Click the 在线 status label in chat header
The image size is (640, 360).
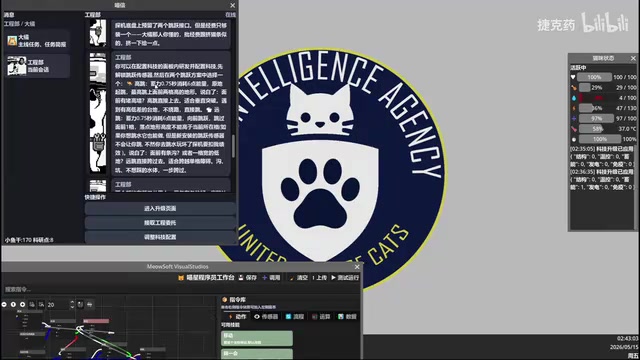[231, 15]
